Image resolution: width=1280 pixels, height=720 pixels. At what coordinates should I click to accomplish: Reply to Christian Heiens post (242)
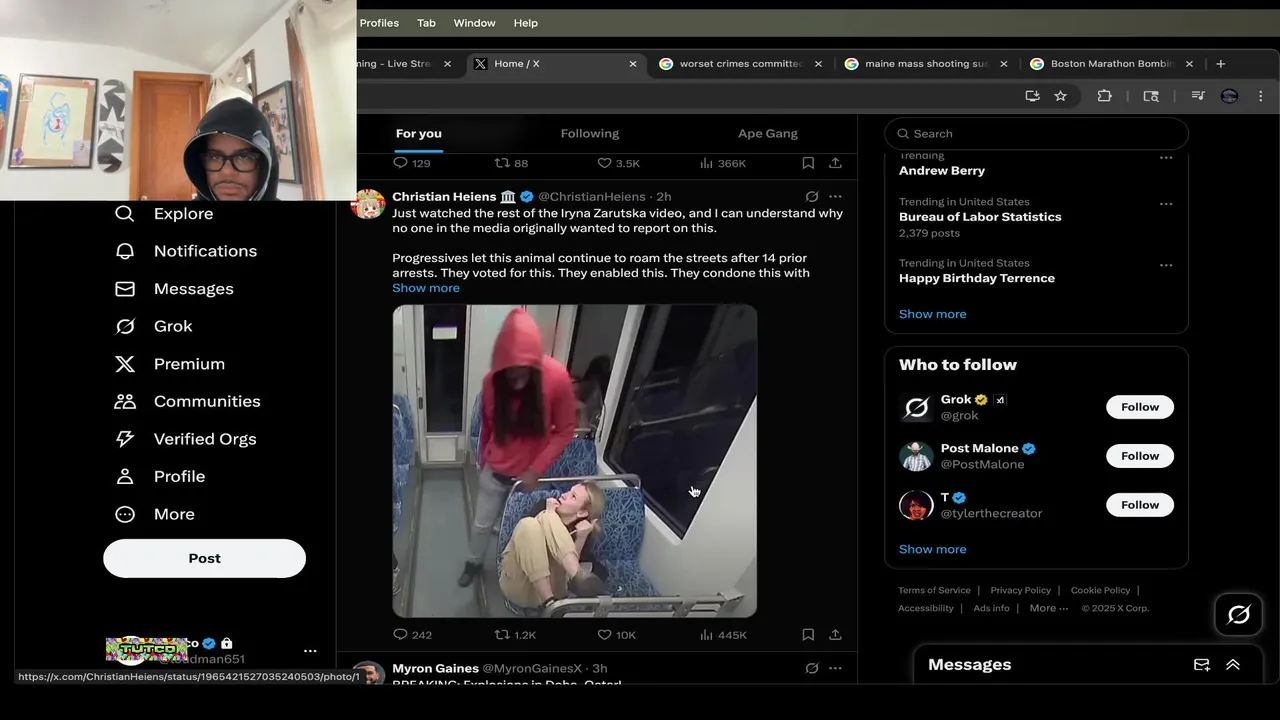(x=412, y=635)
